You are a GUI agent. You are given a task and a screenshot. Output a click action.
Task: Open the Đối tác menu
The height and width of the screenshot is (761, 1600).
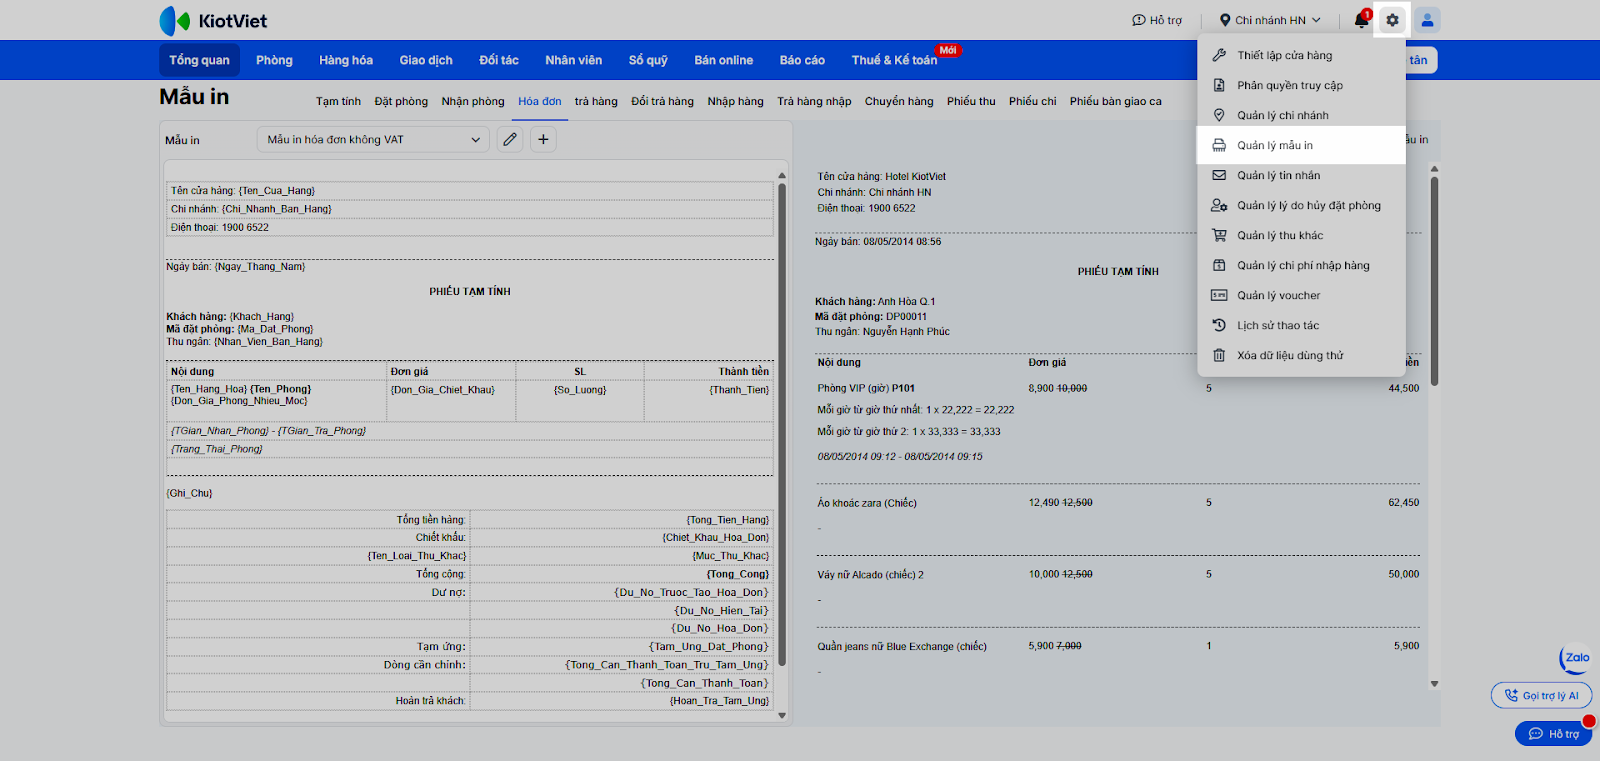point(499,60)
